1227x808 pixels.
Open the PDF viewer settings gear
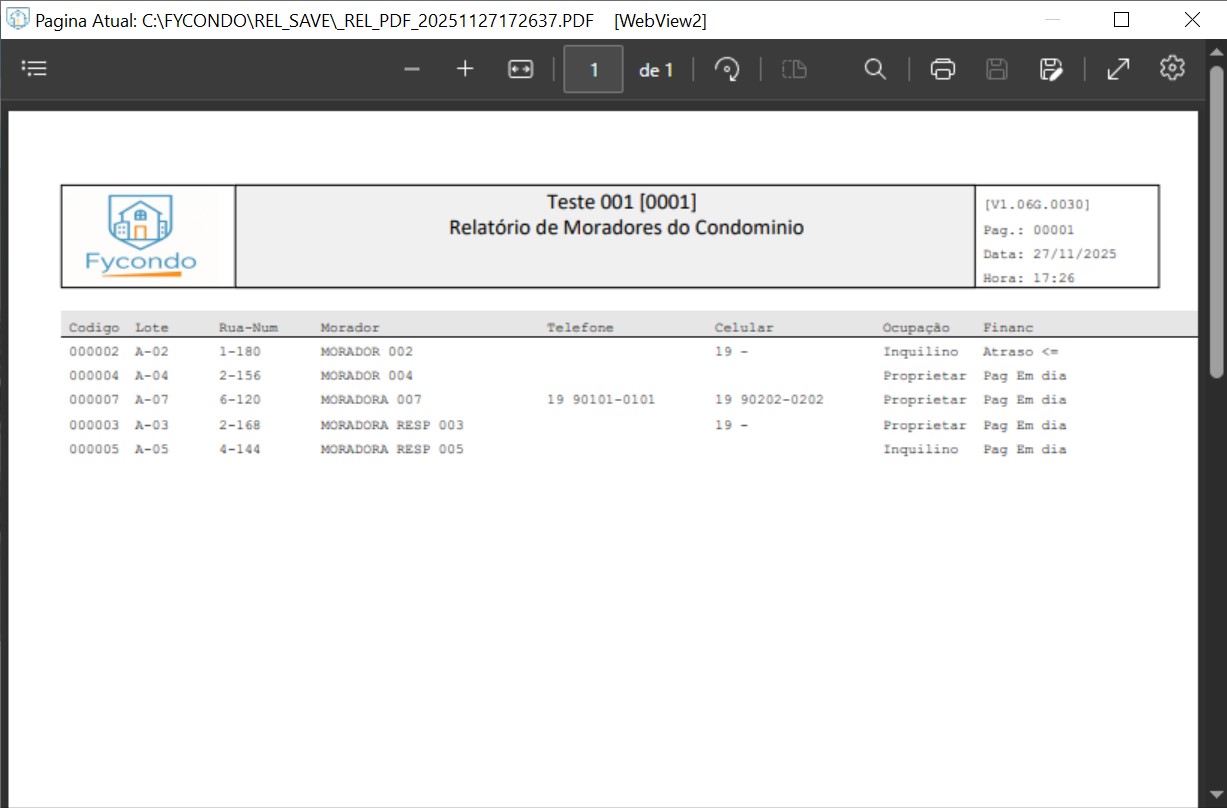point(1172,68)
